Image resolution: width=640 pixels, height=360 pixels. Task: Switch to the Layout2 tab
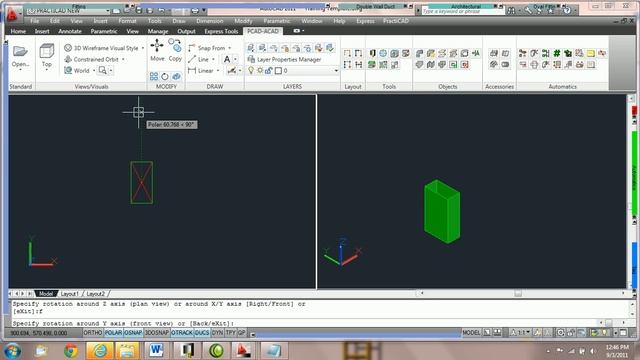point(96,294)
